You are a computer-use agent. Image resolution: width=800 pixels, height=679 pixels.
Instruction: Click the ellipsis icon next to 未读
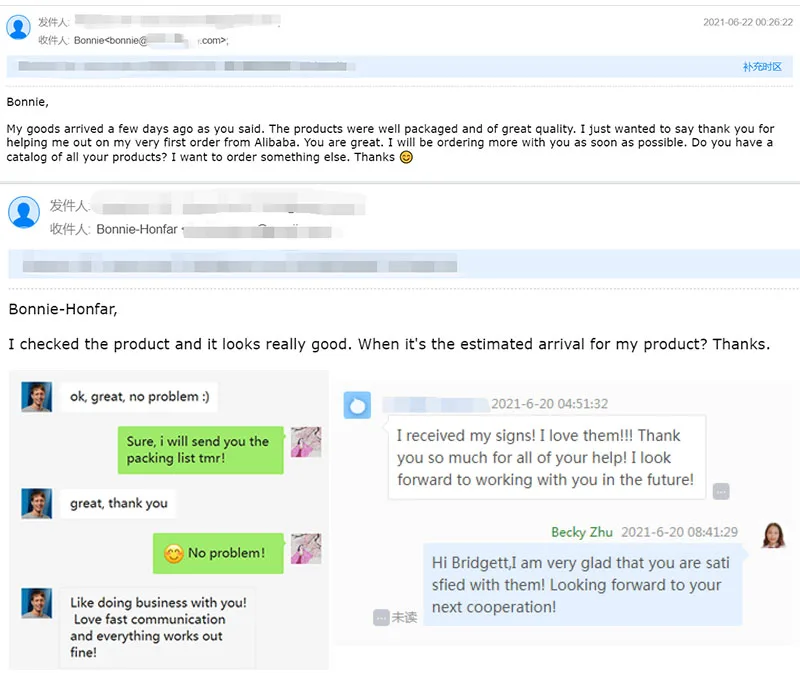click(x=381, y=618)
